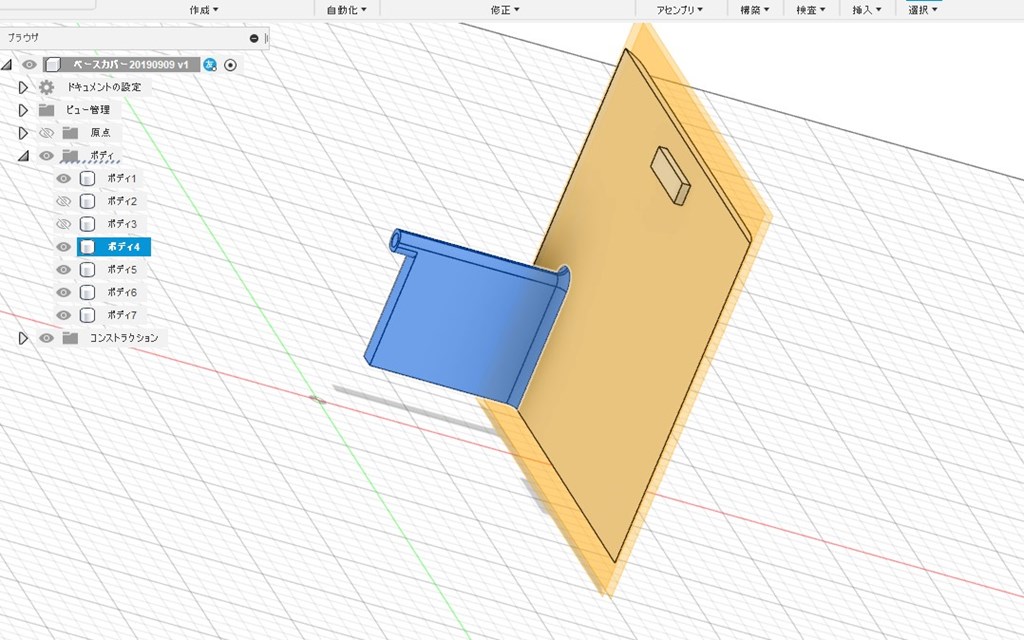Click the ビュー管理 folder icon

click(x=46, y=110)
